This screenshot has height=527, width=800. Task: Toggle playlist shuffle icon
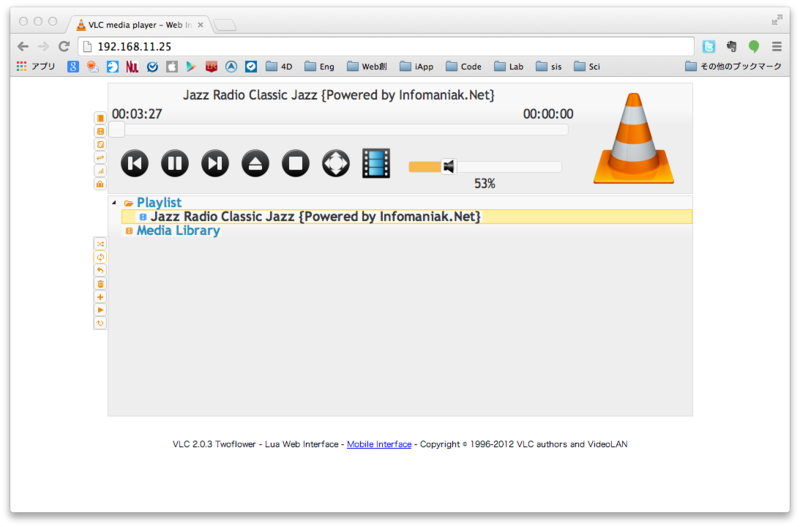[100, 244]
